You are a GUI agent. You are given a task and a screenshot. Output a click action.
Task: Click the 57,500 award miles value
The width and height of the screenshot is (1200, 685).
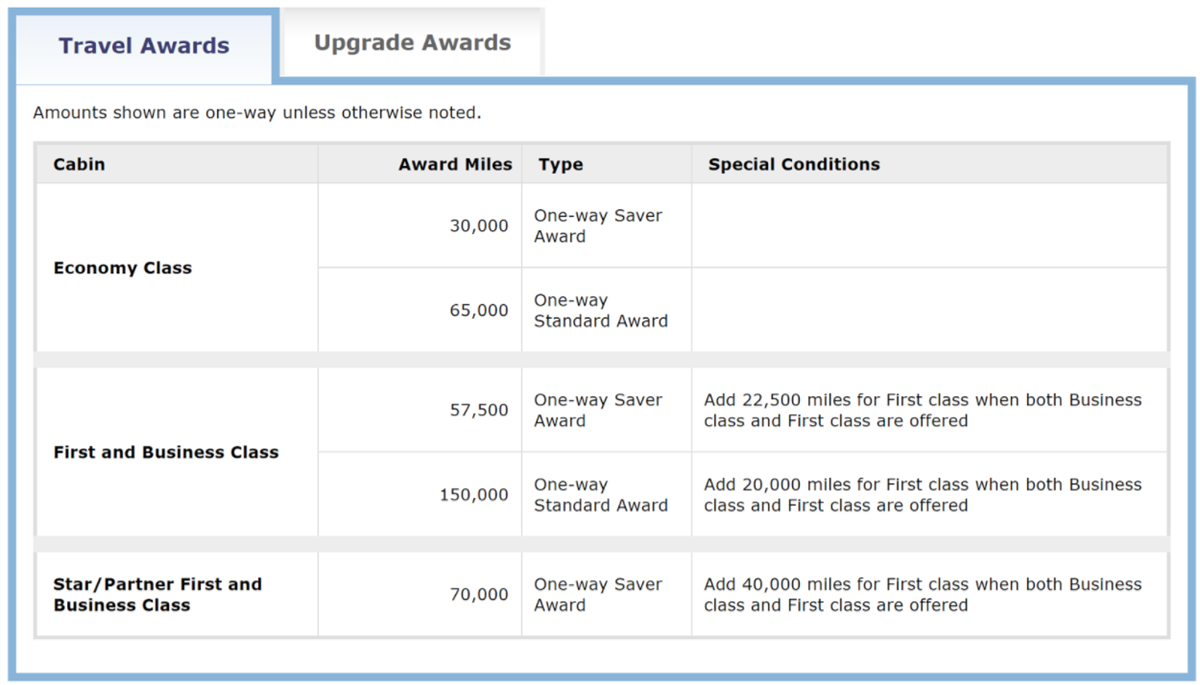pos(479,410)
